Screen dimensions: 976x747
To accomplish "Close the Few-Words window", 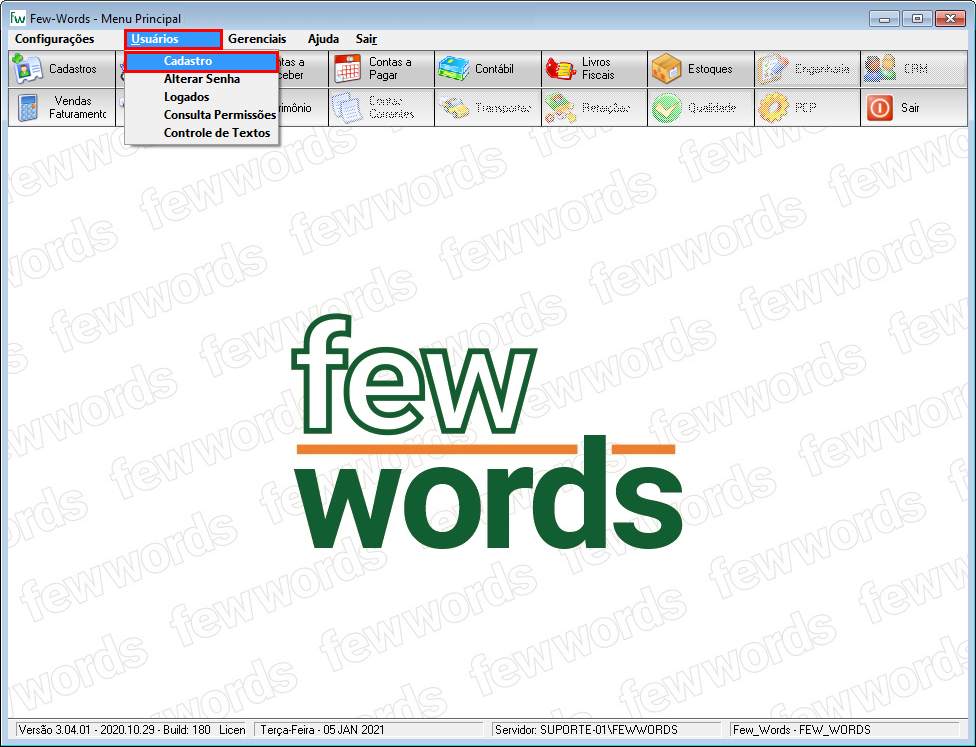I will (x=950, y=19).
